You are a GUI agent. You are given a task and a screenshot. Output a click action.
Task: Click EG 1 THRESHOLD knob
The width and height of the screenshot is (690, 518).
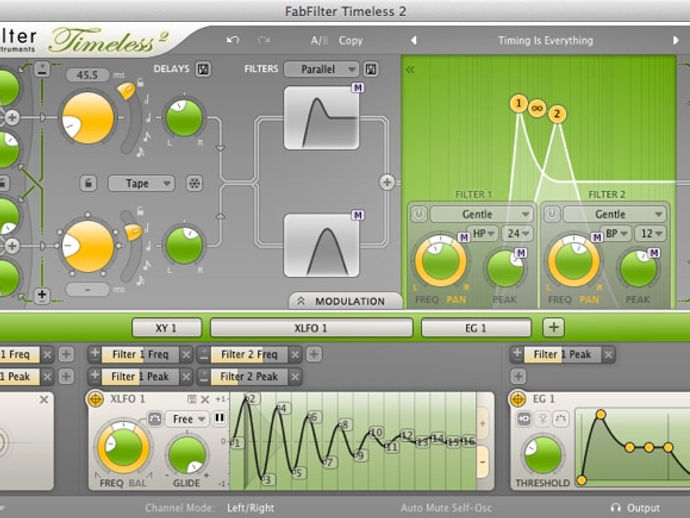click(543, 455)
